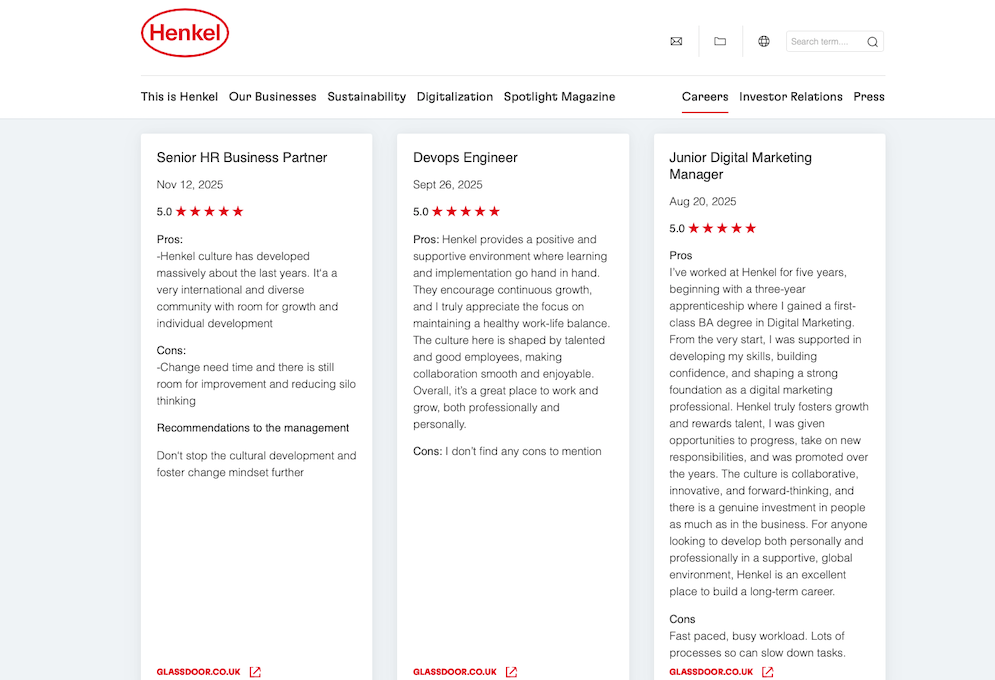Screen dimensions: 995x680
Task: Open the globe language selector
Action: tap(764, 42)
